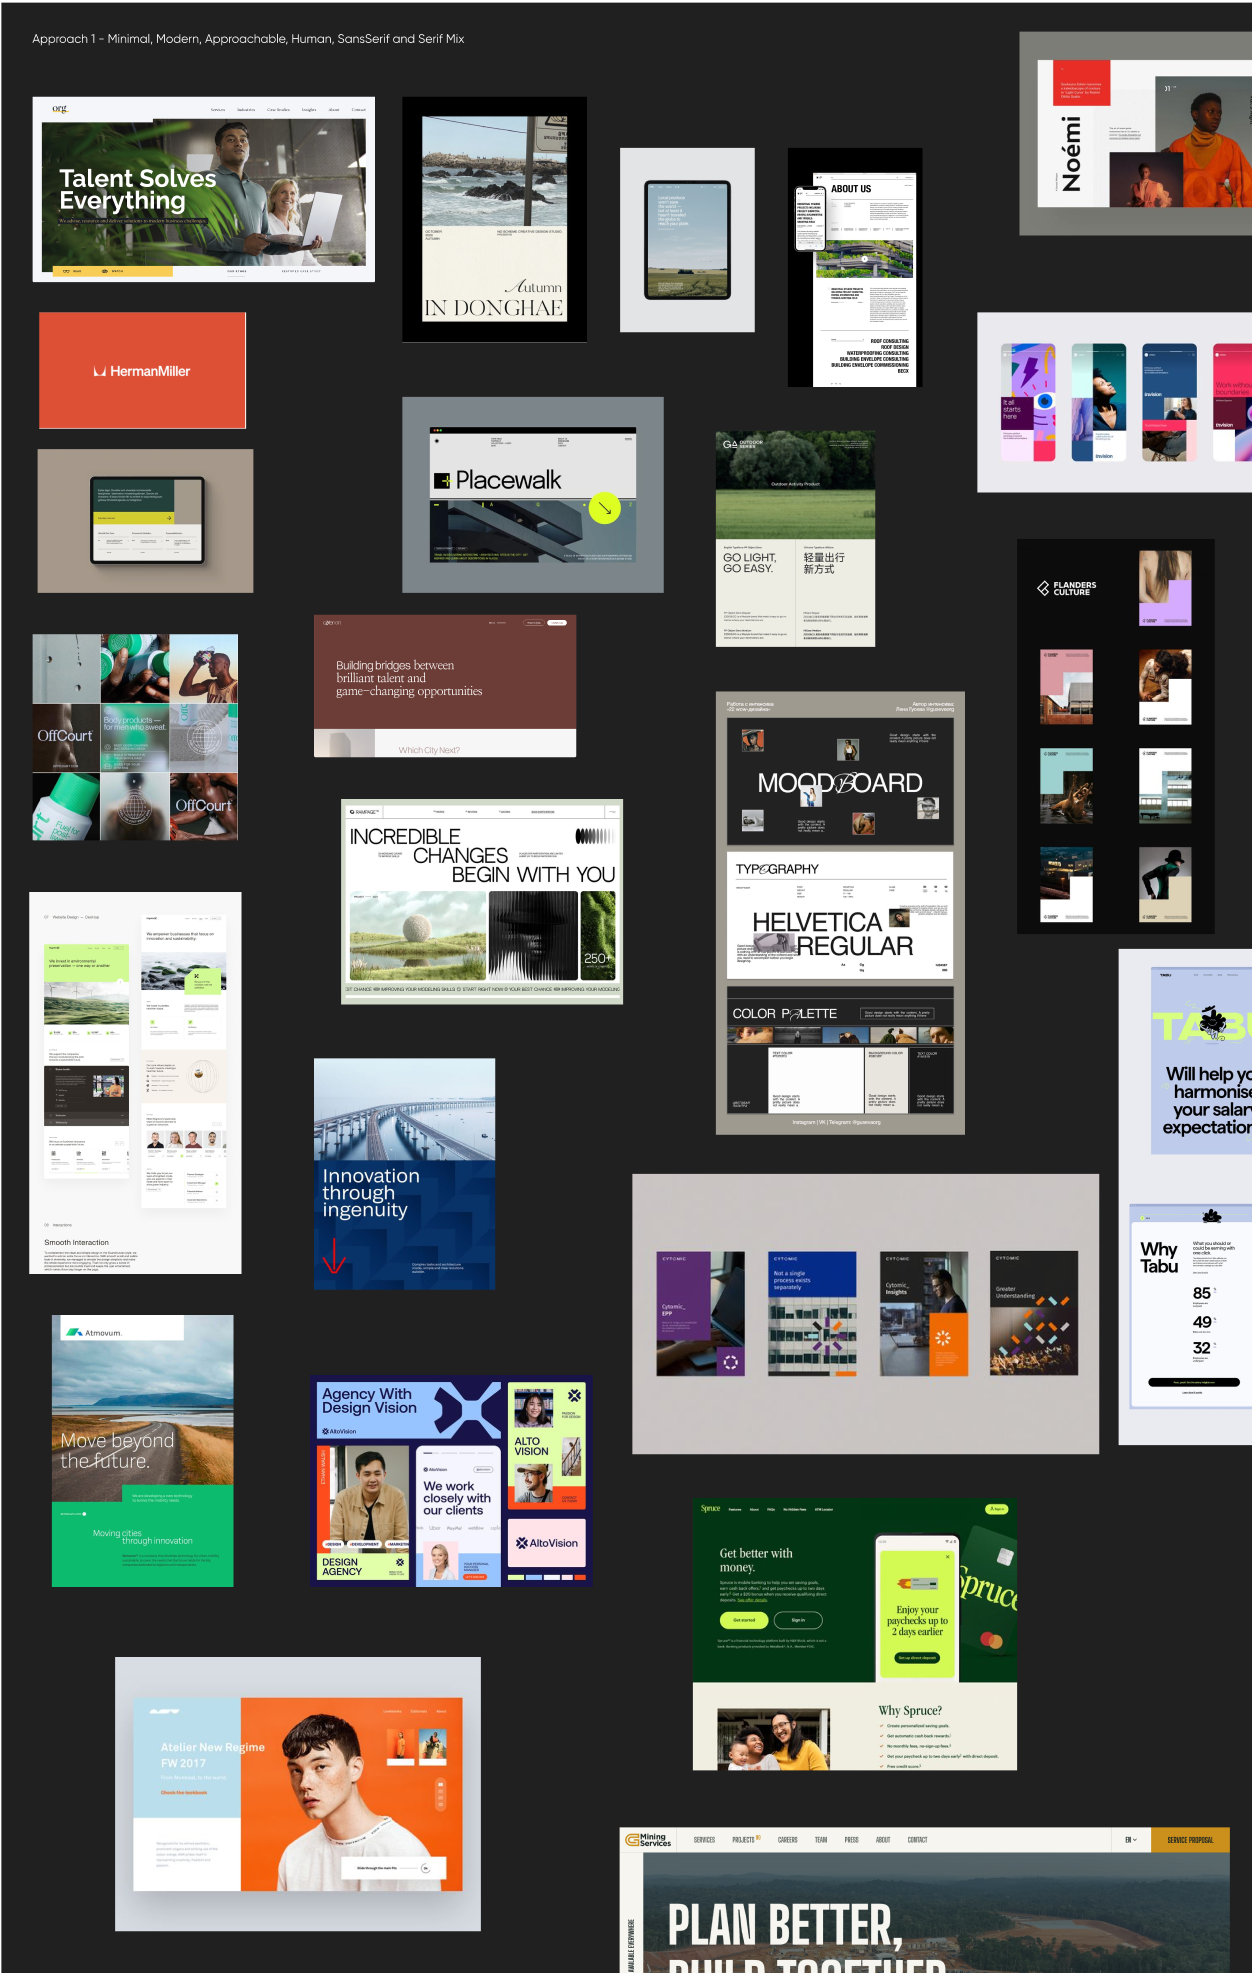This screenshot has width=1252, height=1973.
Task: Click the Alto Vision yellow portrait card
Action: click(x=546, y=1447)
